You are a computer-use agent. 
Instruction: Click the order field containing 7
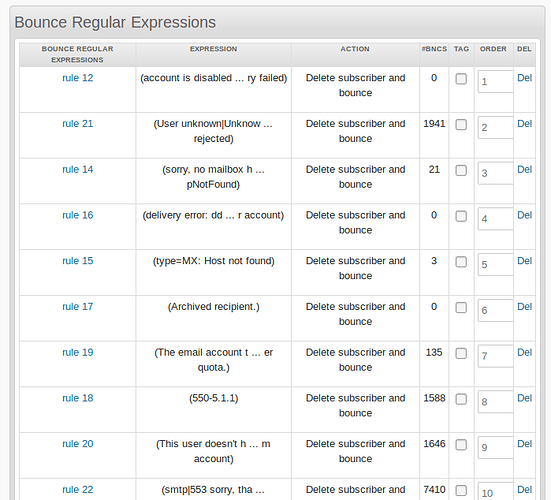(495, 356)
